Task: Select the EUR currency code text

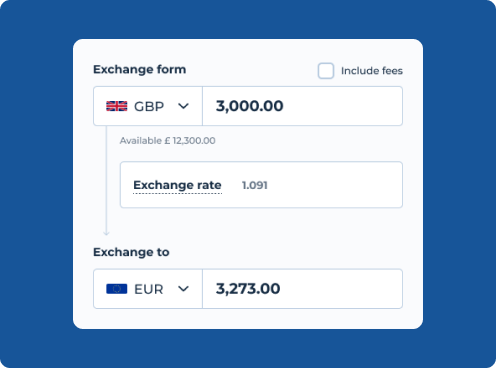Action: pyautogui.click(x=149, y=289)
